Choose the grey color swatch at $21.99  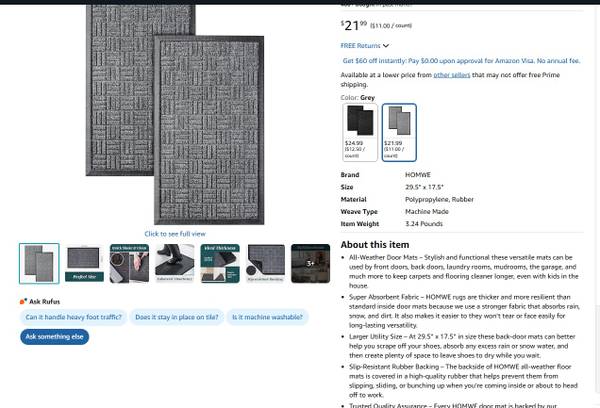coord(399,132)
